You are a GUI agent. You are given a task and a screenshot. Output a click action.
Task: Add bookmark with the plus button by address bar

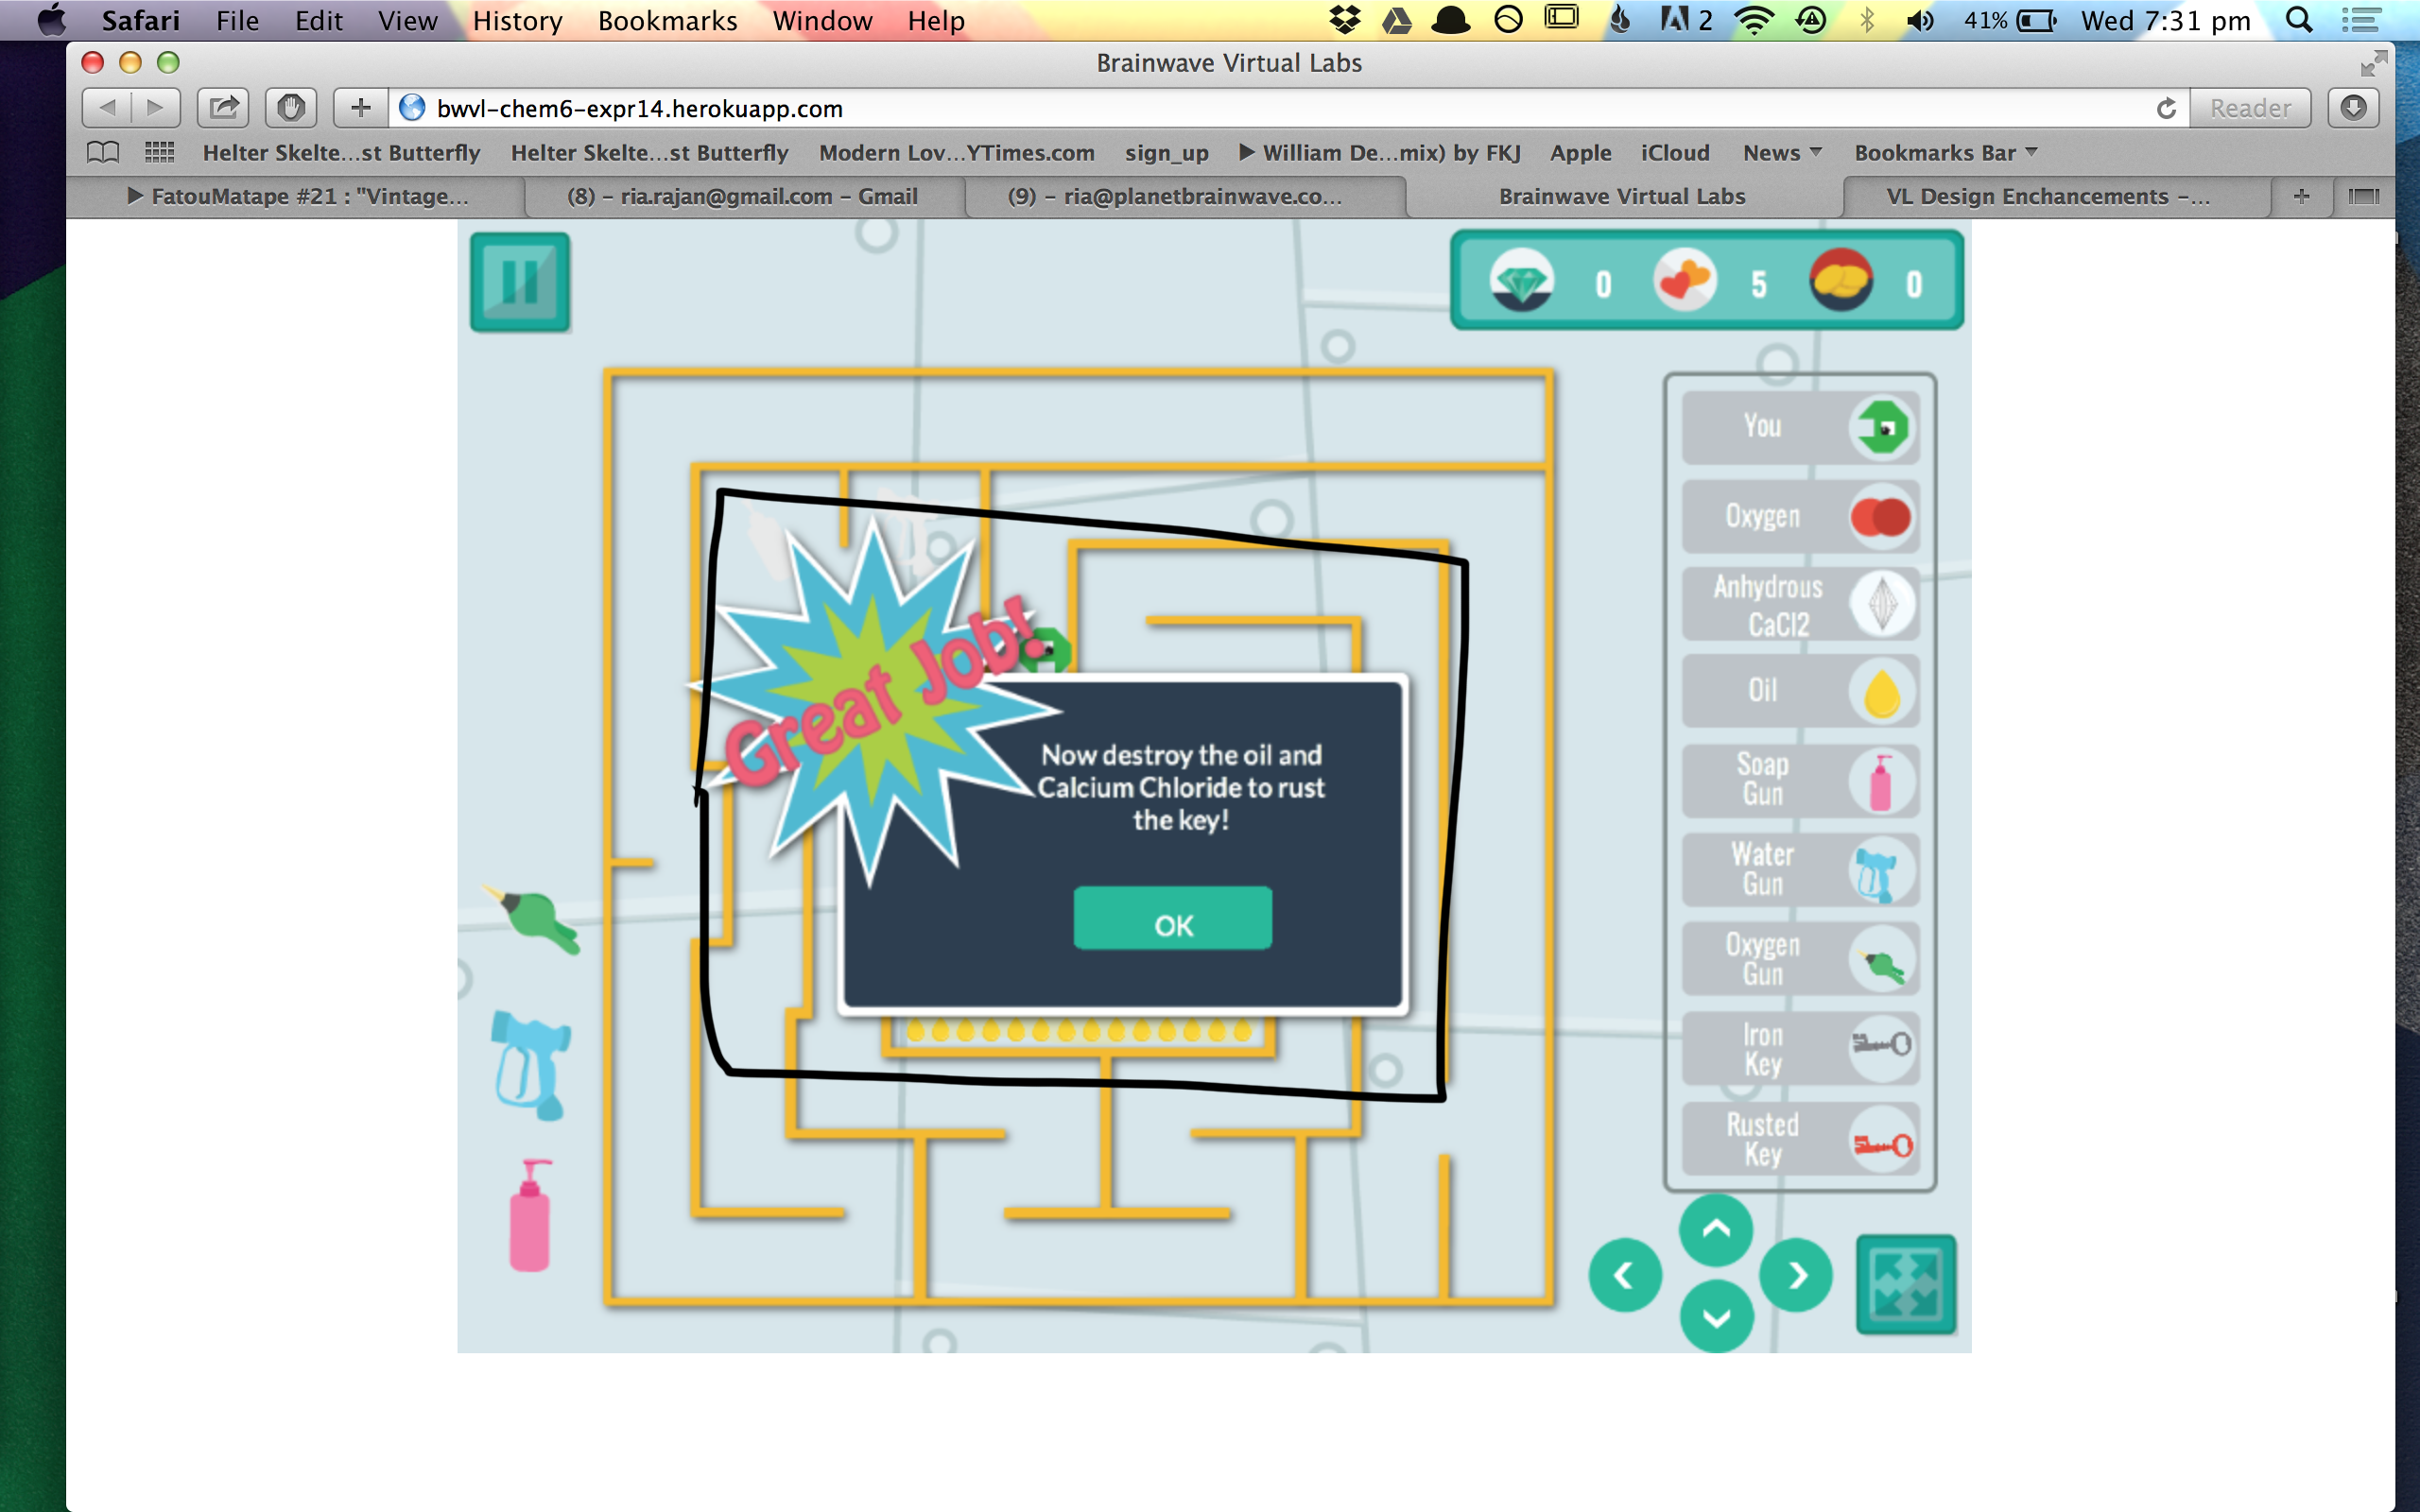[361, 108]
